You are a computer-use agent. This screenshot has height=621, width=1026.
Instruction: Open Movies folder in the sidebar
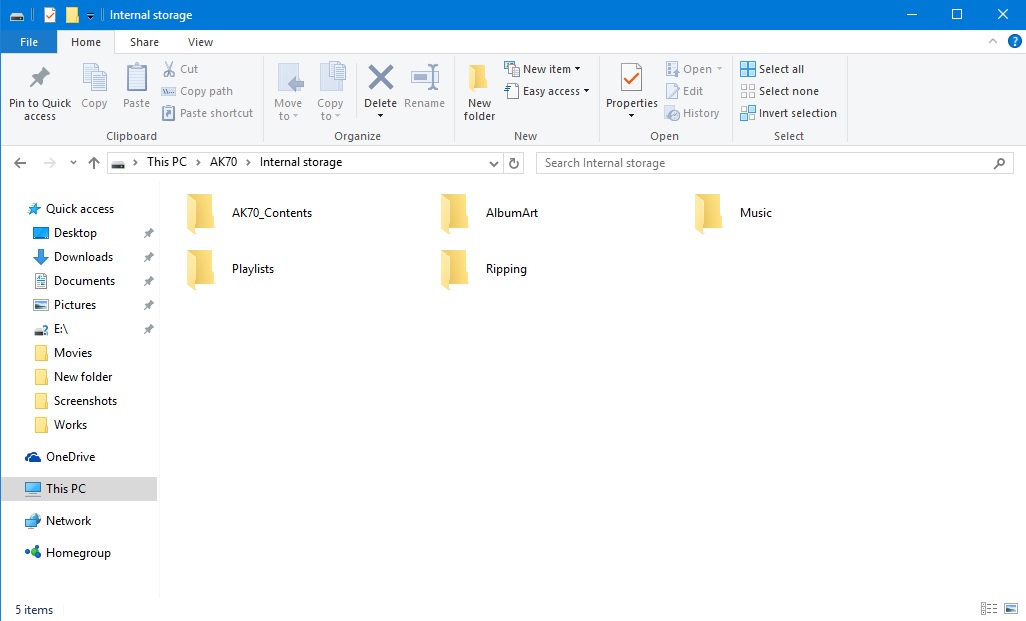coord(73,353)
